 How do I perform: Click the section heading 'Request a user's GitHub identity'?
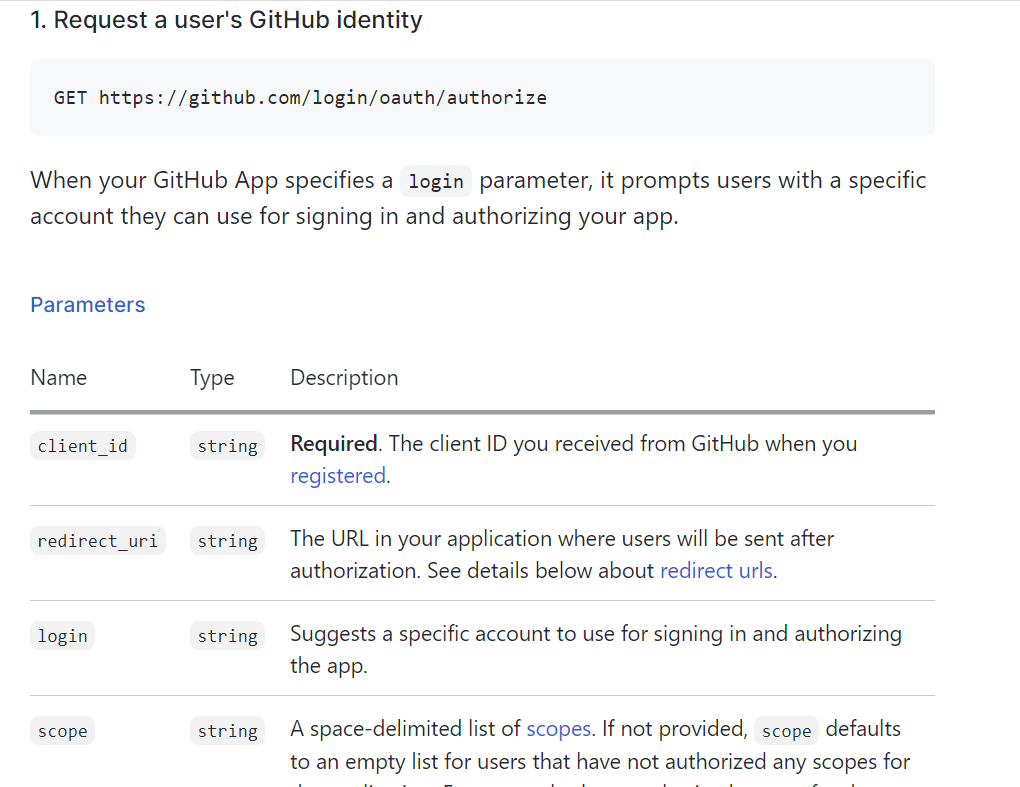226,20
